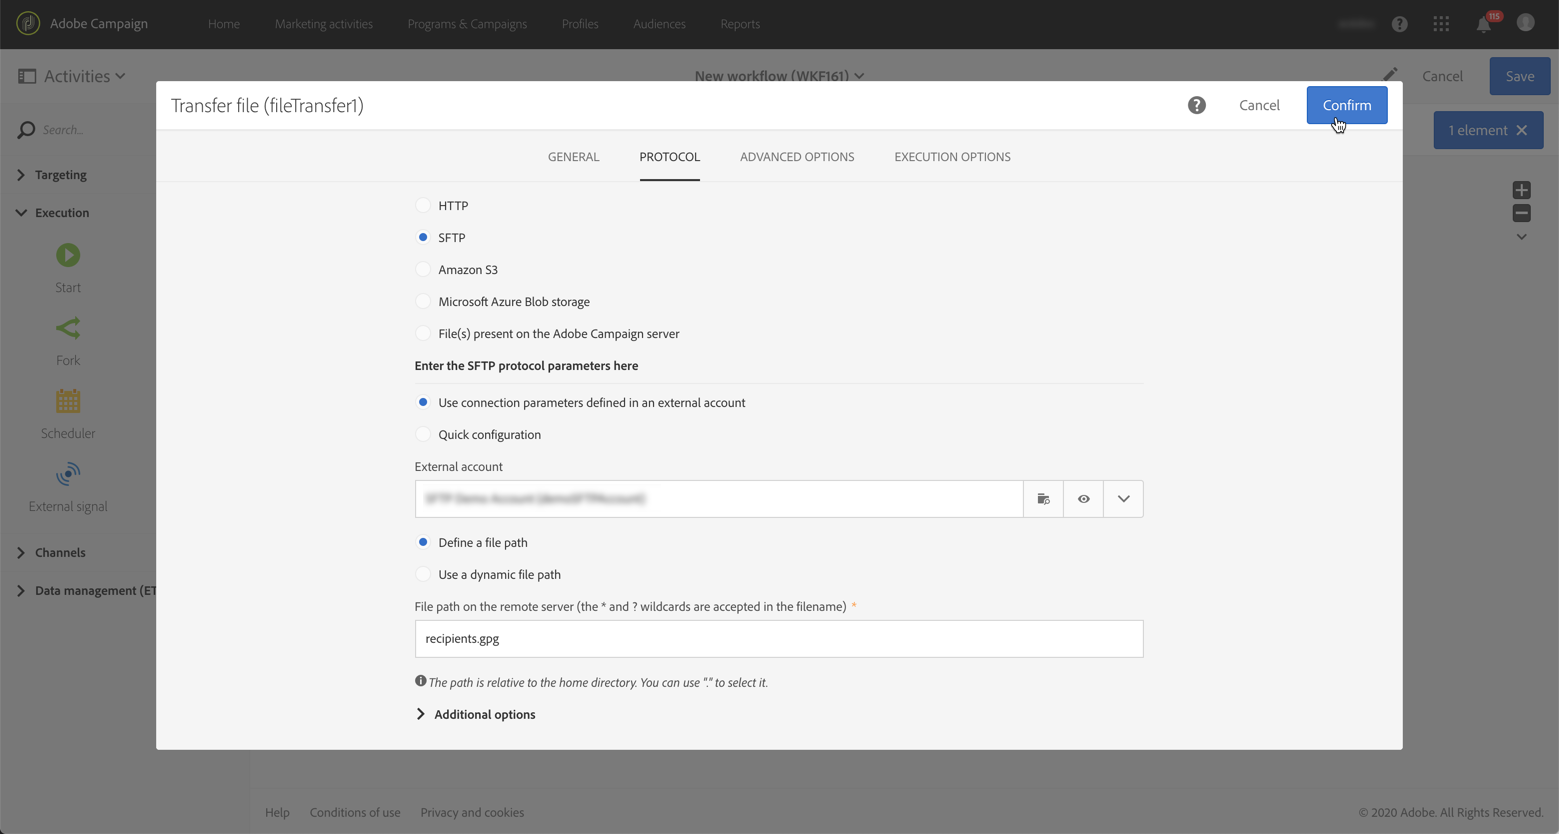Select the Amazon S3 protocol option
The image size is (1559, 834).
tap(423, 269)
